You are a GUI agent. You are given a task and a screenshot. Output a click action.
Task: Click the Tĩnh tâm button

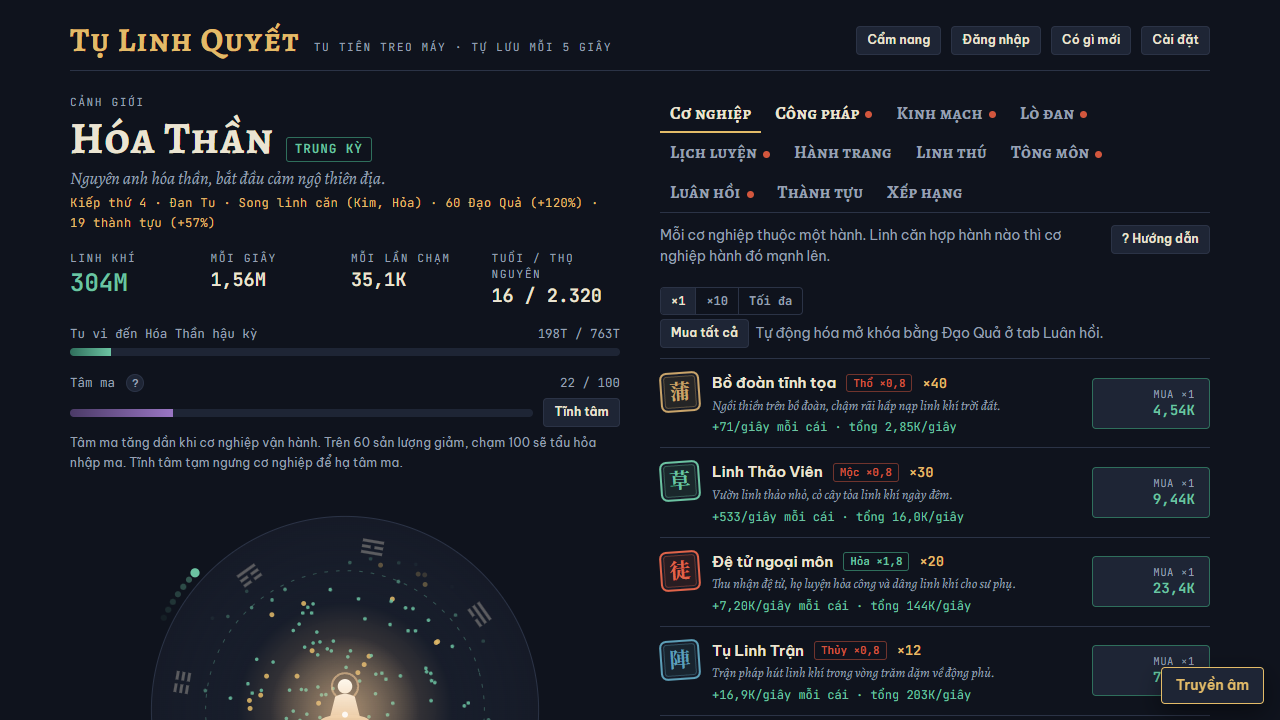pos(581,412)
